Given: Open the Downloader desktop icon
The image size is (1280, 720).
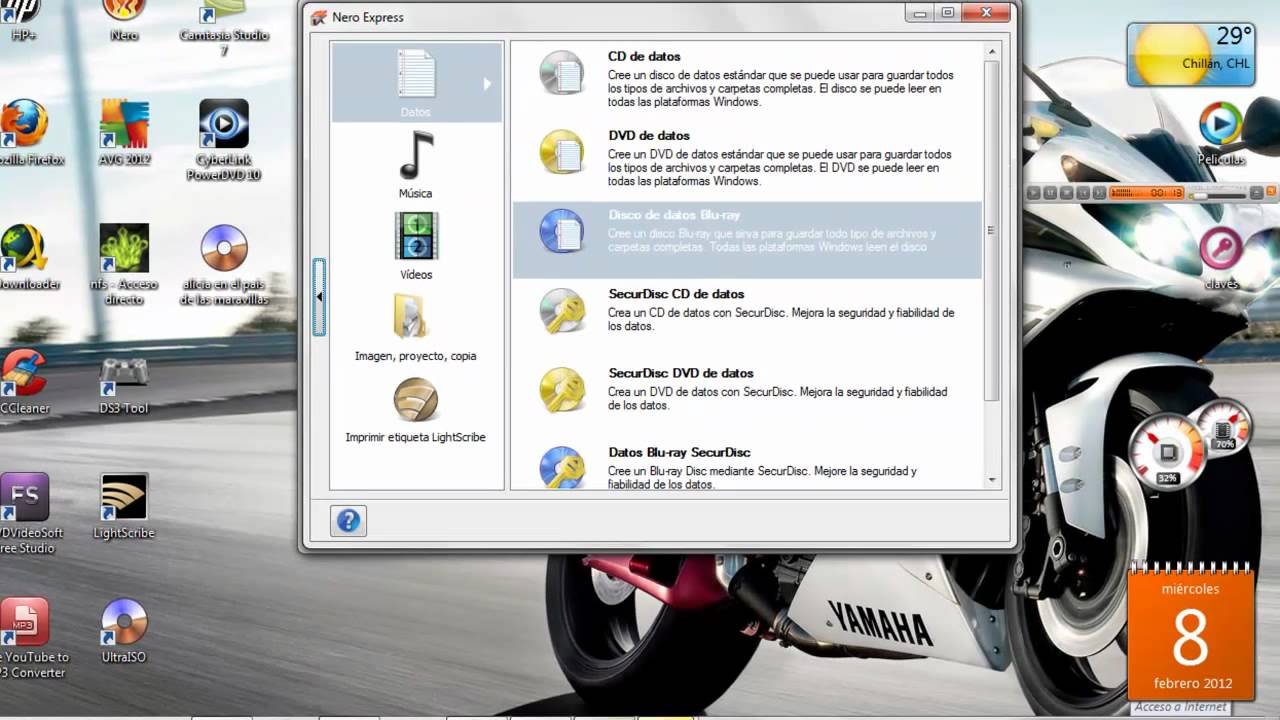Looking at the screenshot, I should click(x=26, y=257).
